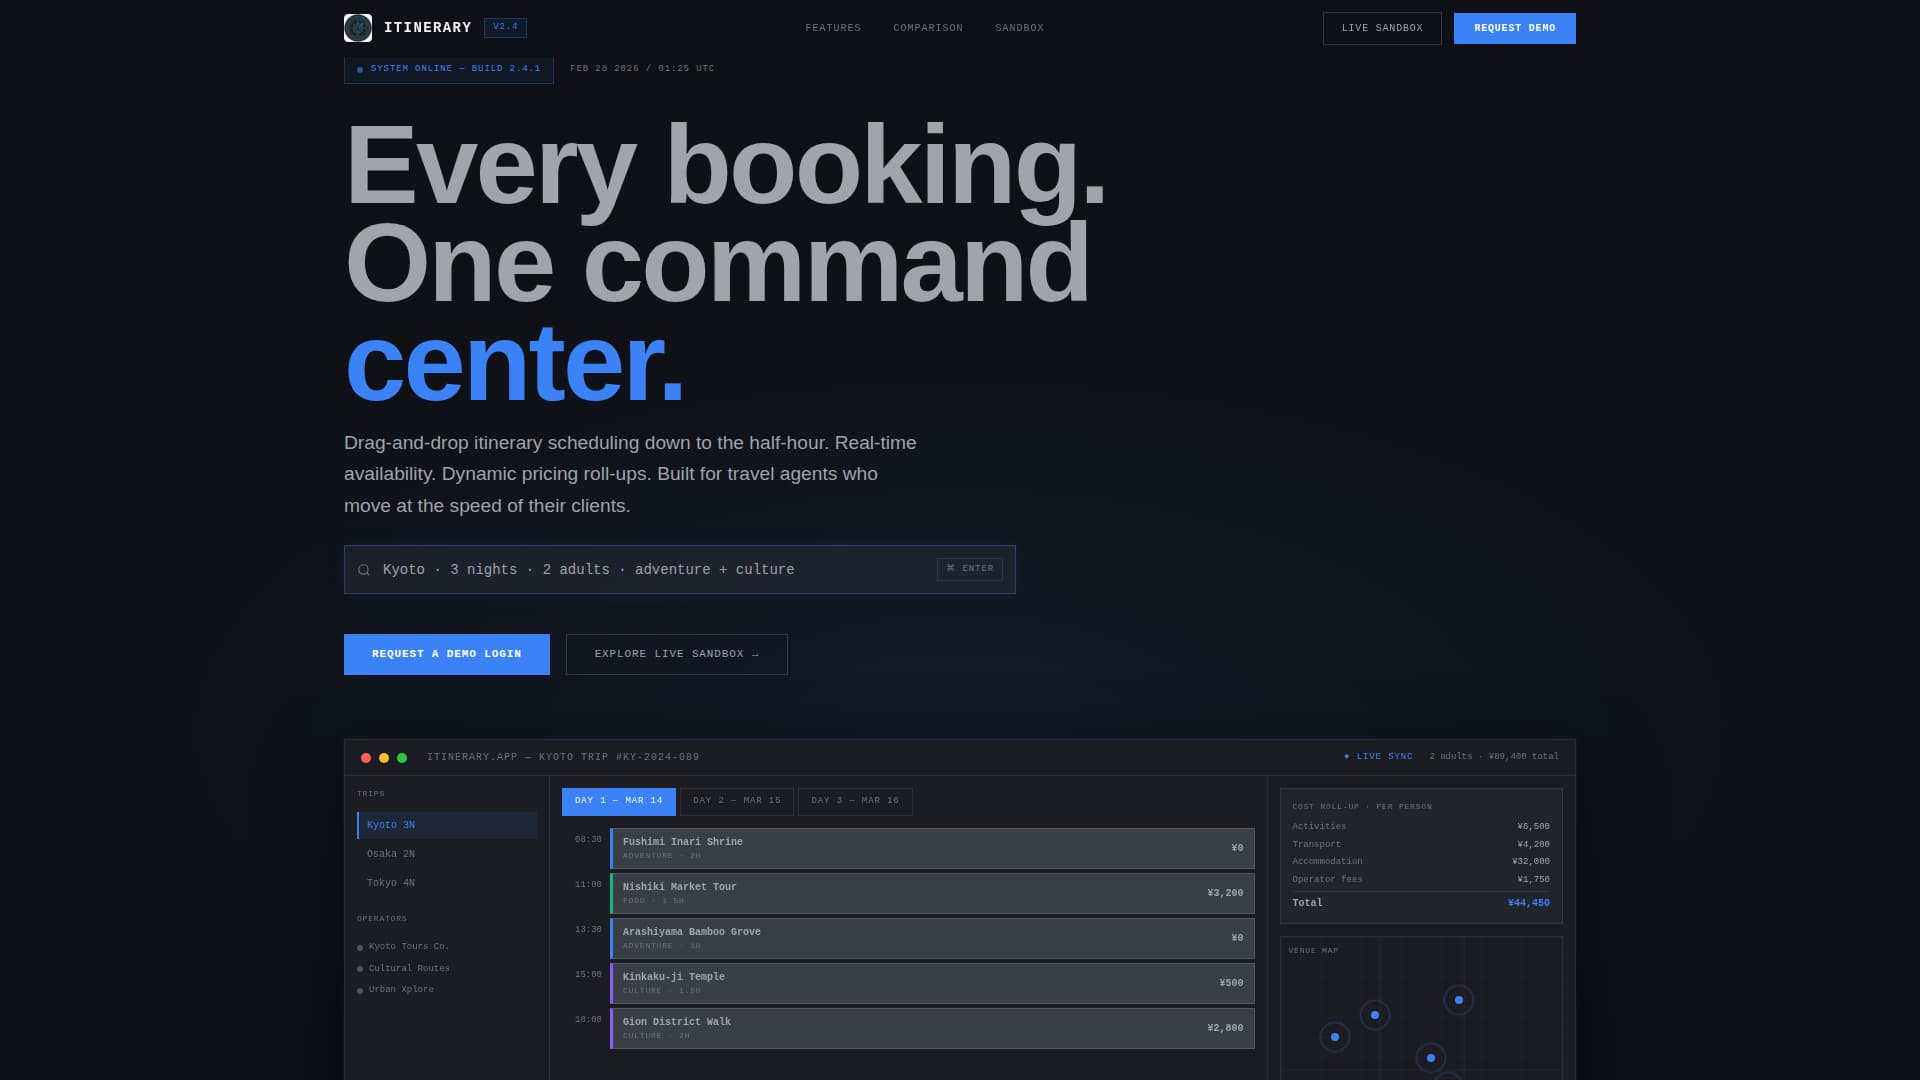Open the Day 3 — Mar 16 tab
The height and width of the screenshot is (1080, 1920).
tap(855, 801)
